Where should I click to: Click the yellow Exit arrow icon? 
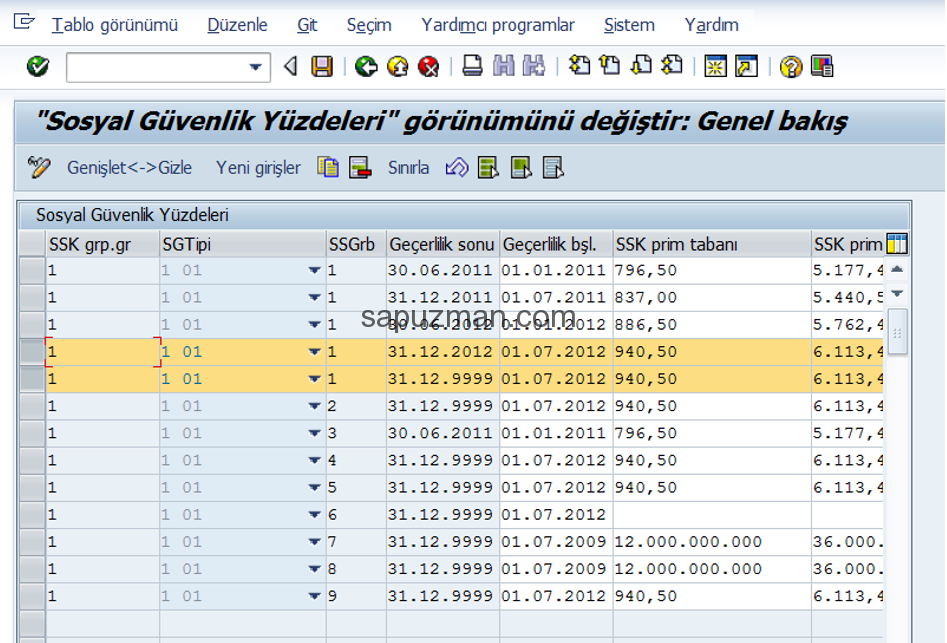tap(397, 66)
